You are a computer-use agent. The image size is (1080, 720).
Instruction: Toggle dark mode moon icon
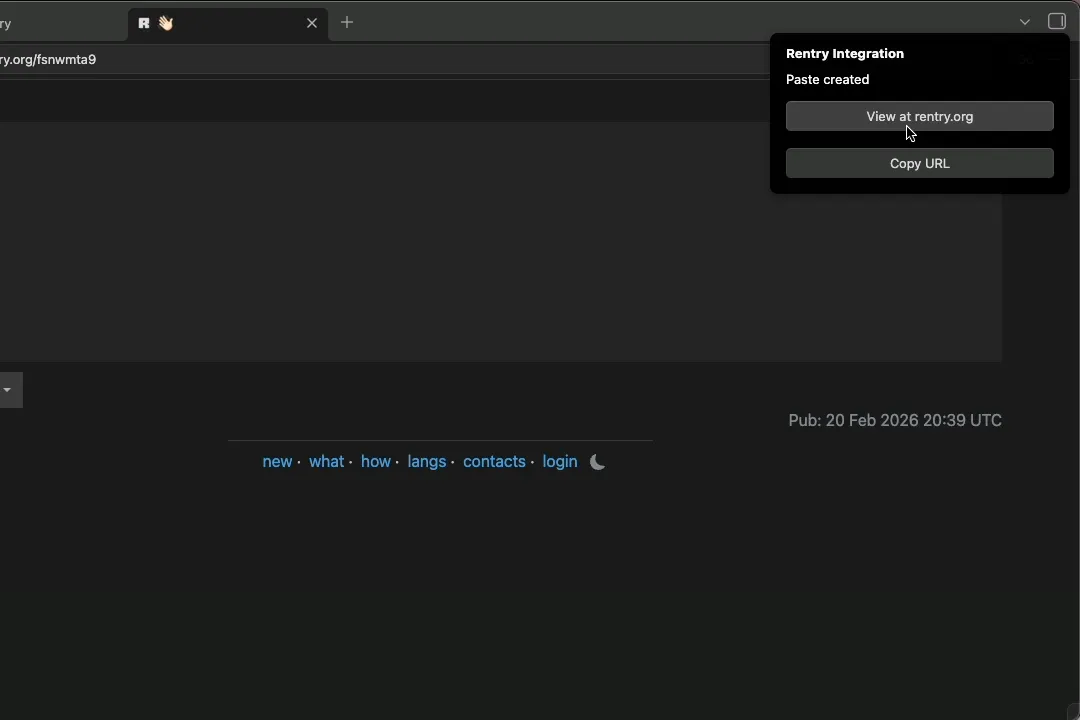click(x=597, y=462)
